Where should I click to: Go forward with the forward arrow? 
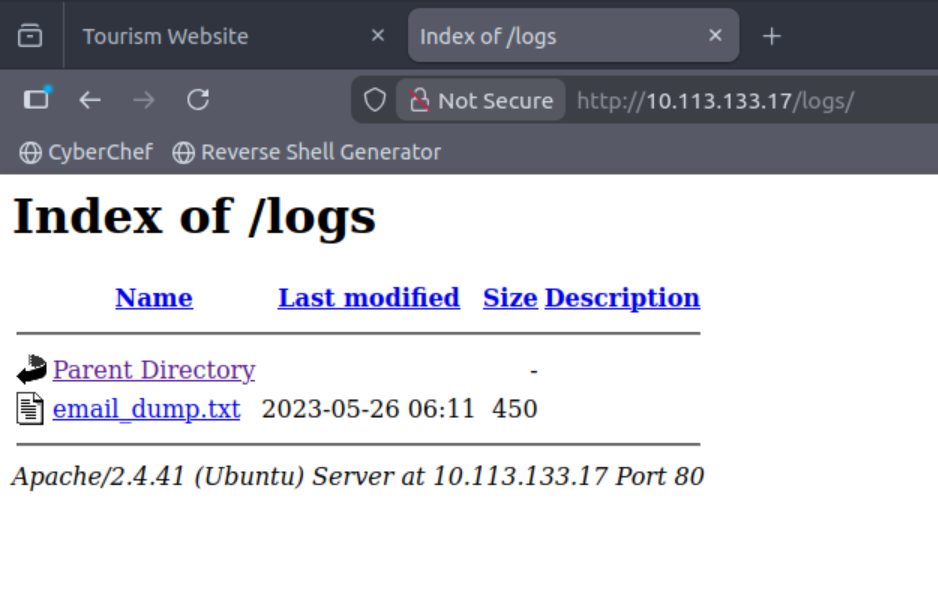(x=144, y=100)
